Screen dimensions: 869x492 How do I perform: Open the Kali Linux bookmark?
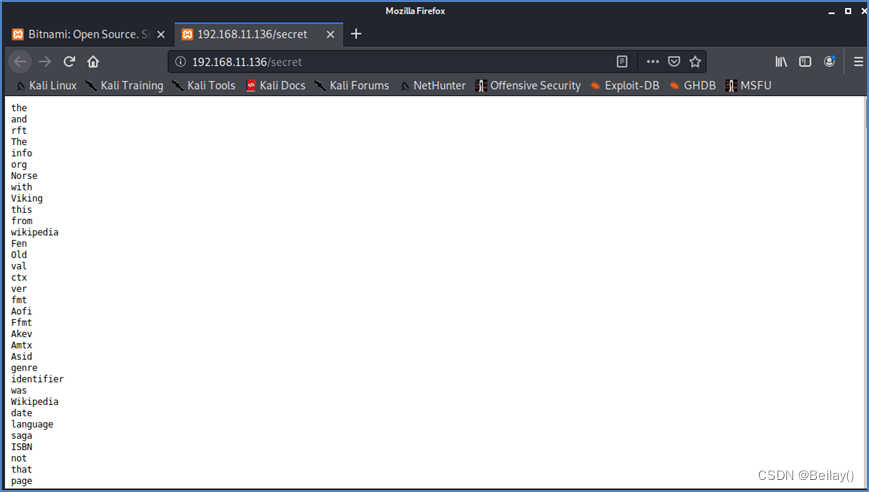click(46, 85)
